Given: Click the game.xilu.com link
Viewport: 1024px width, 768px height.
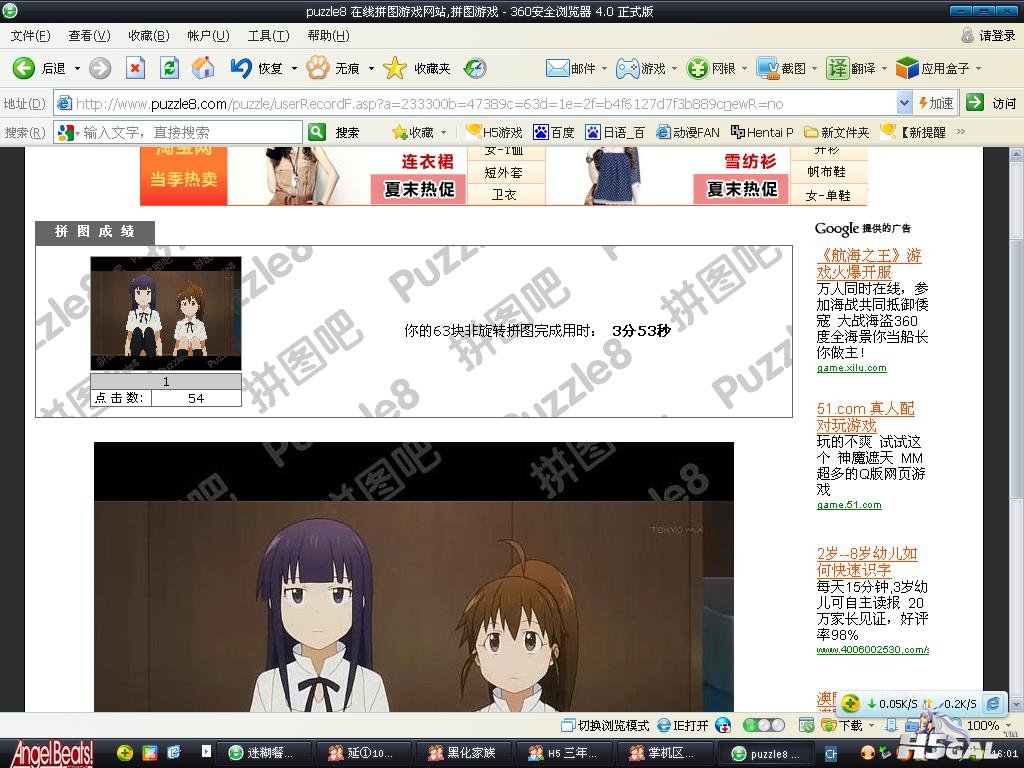Looking at the screenshot, I should (852, 368).
